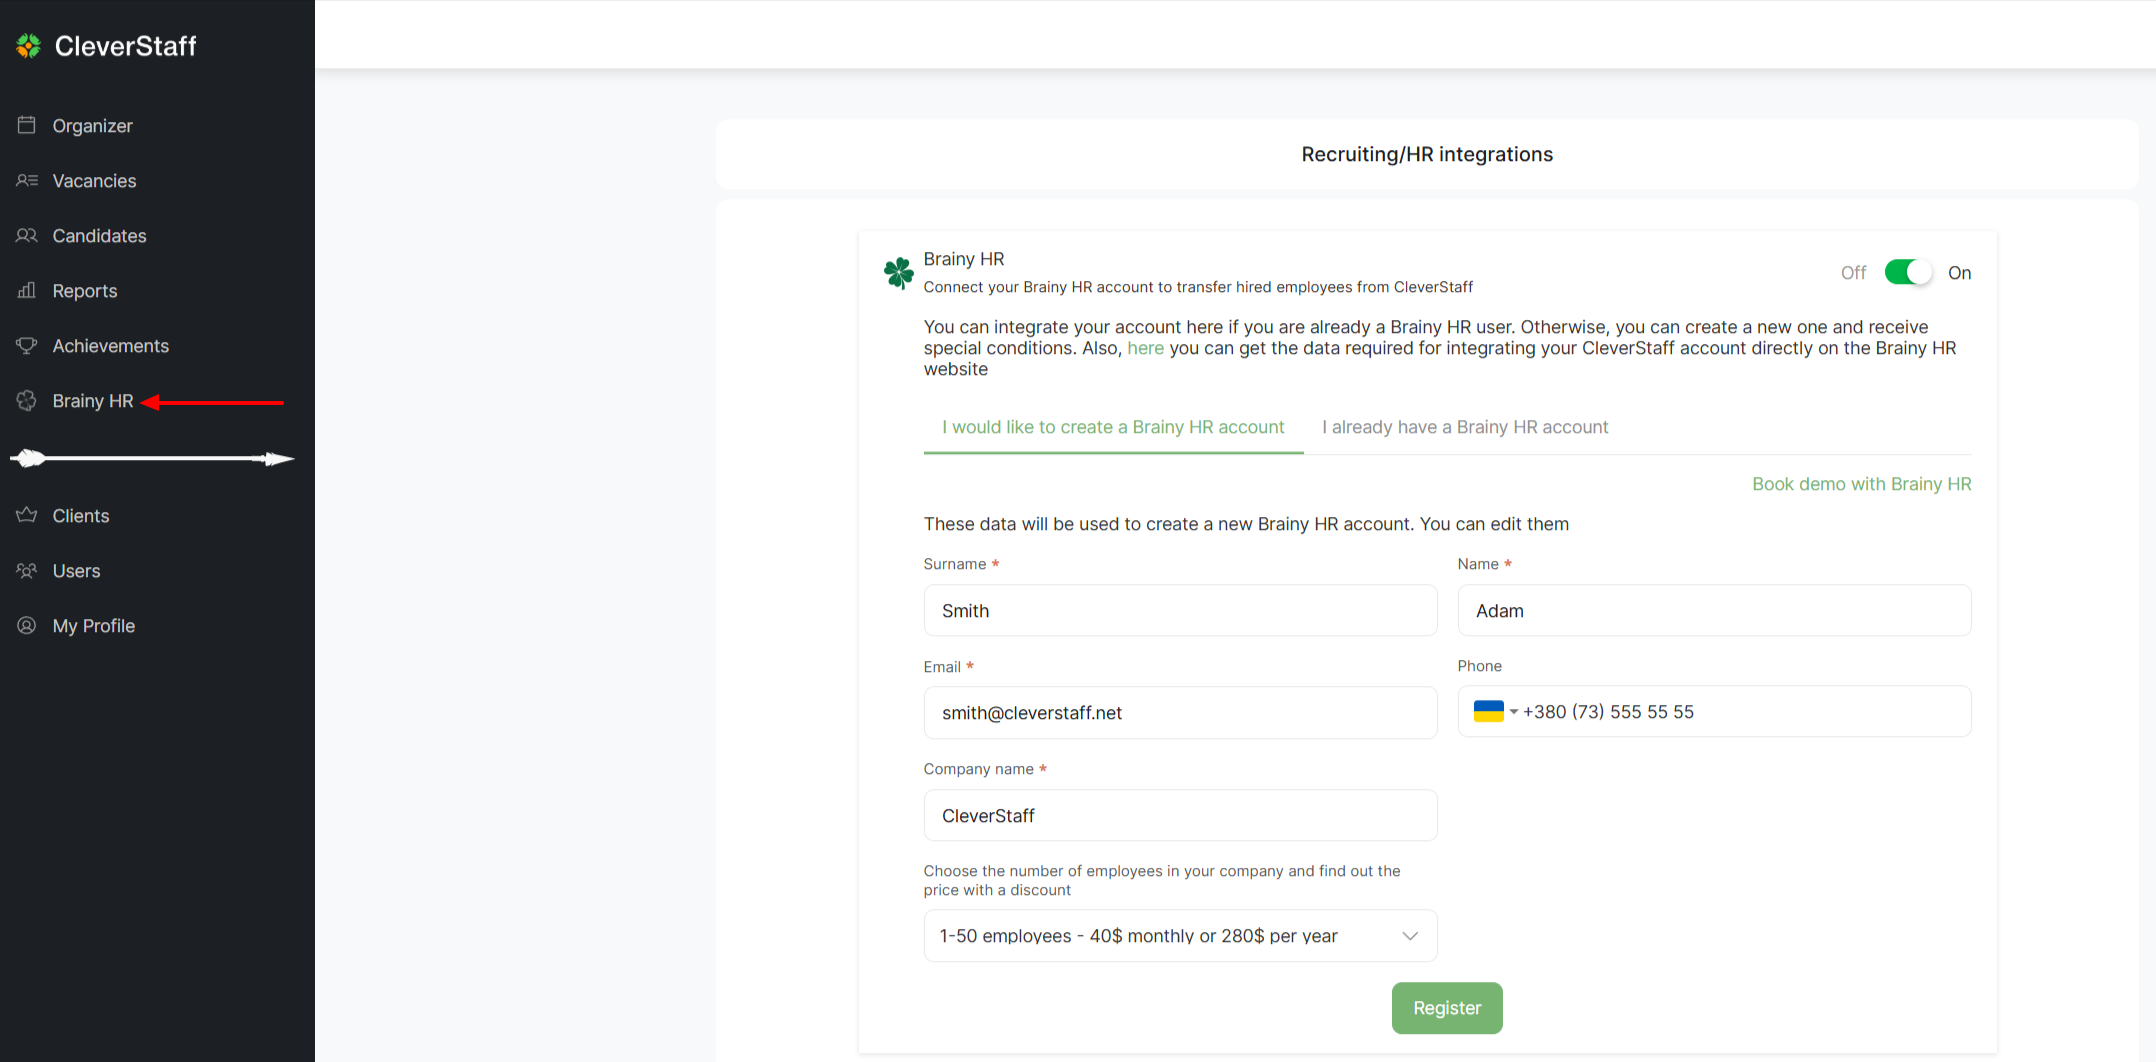Viewport: 2156px width, 1062px height.
Task: Click the Reports bar chart icon
Action: (27, 290)
